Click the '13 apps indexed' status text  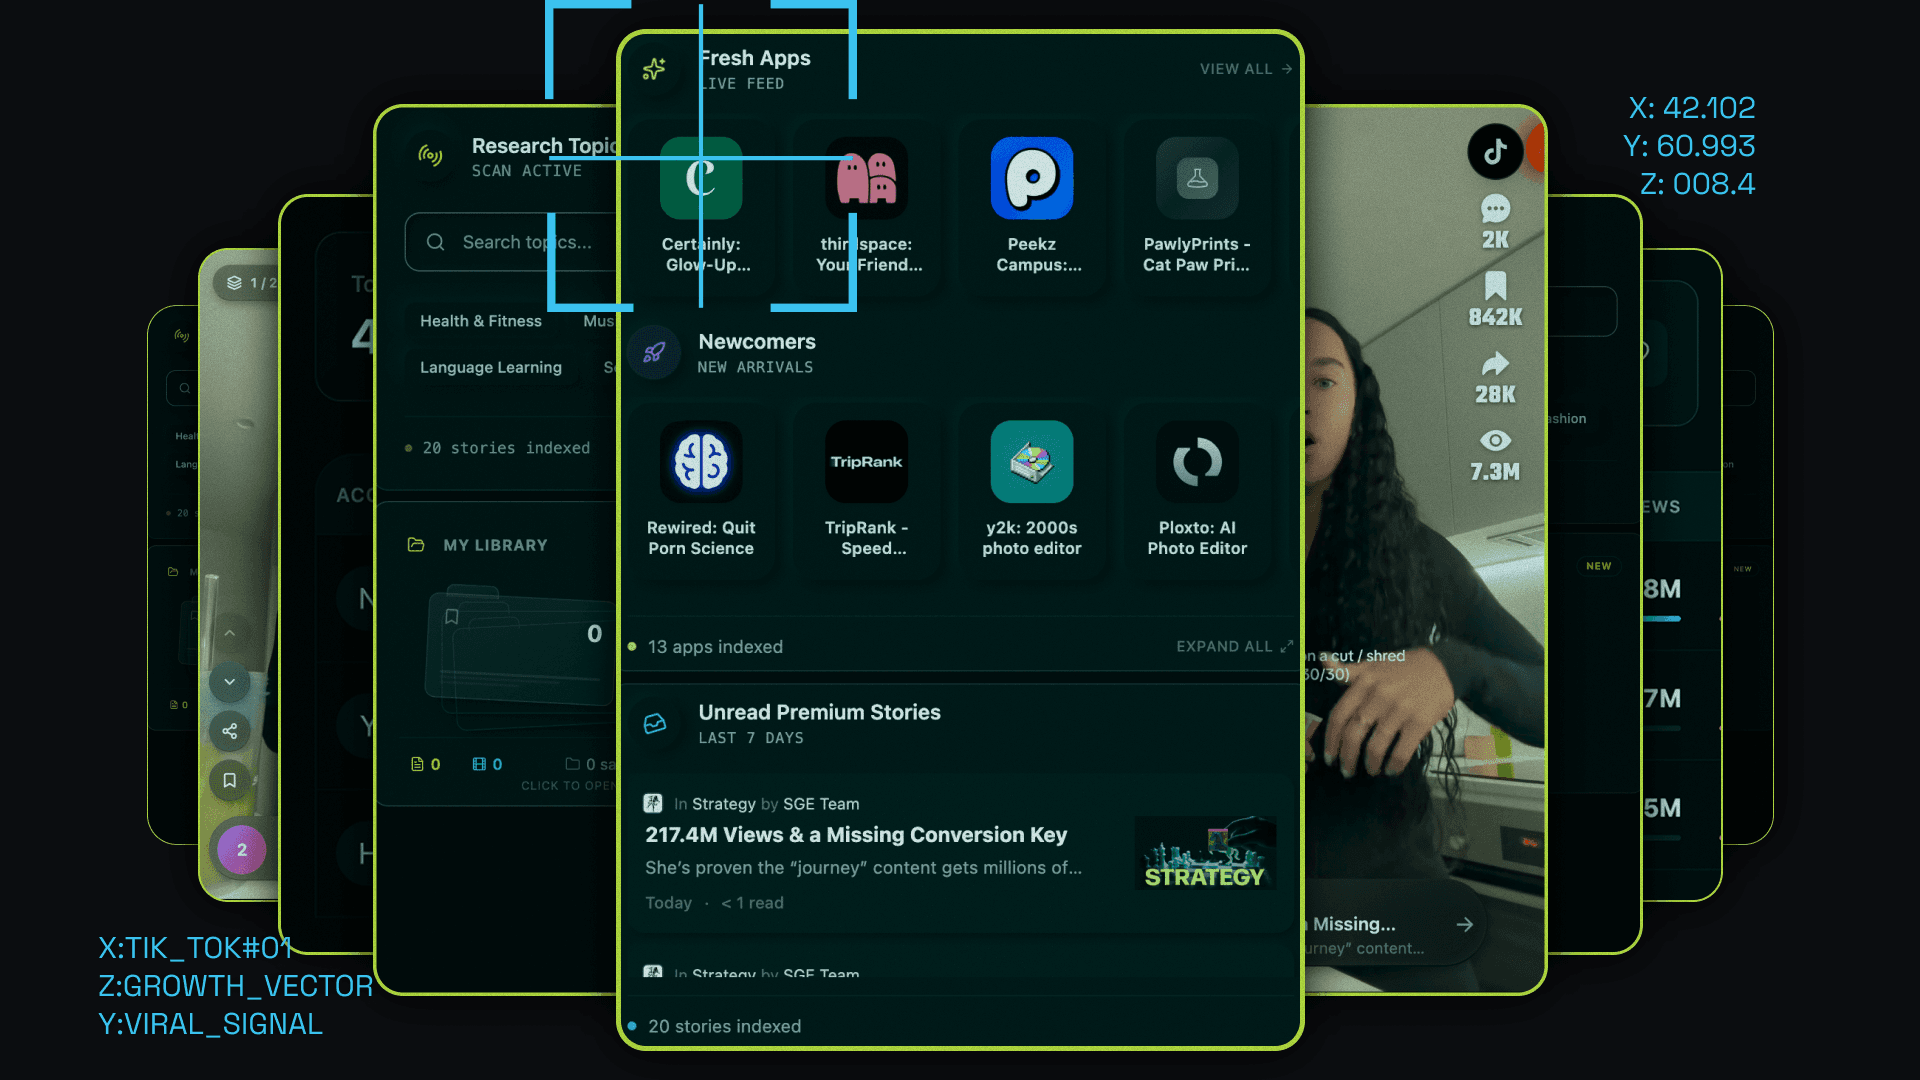tap(715, 647)
